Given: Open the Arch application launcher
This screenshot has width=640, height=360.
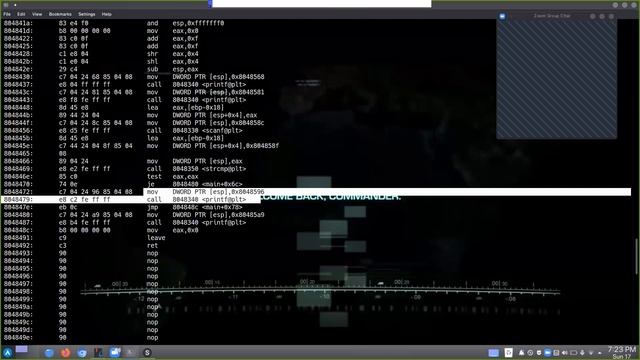Looking at the screenshot, I should point(7,353).
